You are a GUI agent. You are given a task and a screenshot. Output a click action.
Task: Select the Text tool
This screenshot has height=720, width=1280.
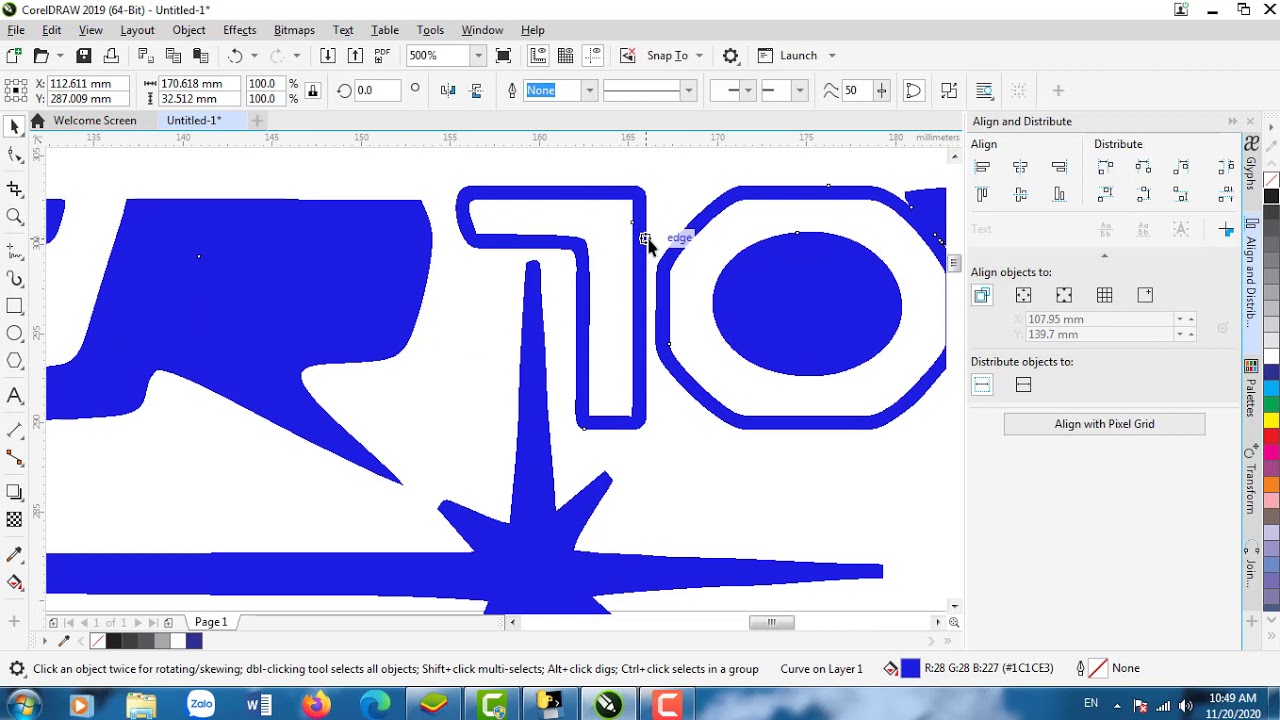(14, 396)
